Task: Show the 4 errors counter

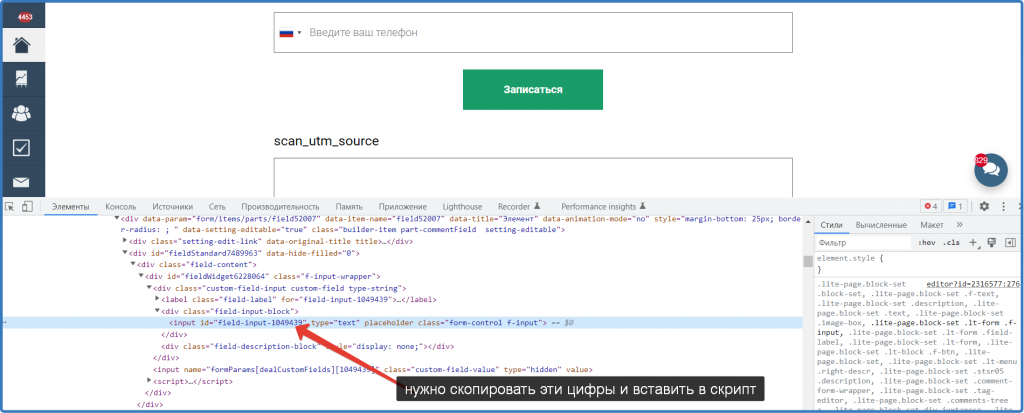Action: [x=930, y=206]
